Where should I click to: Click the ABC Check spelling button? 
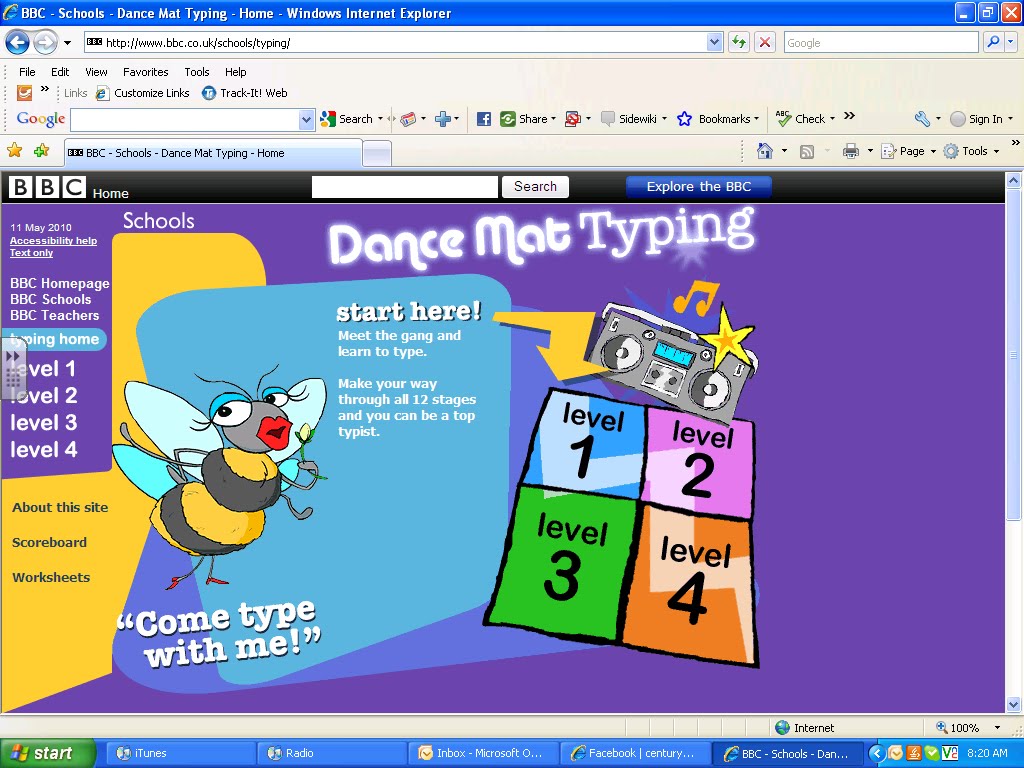pos(801,119)
